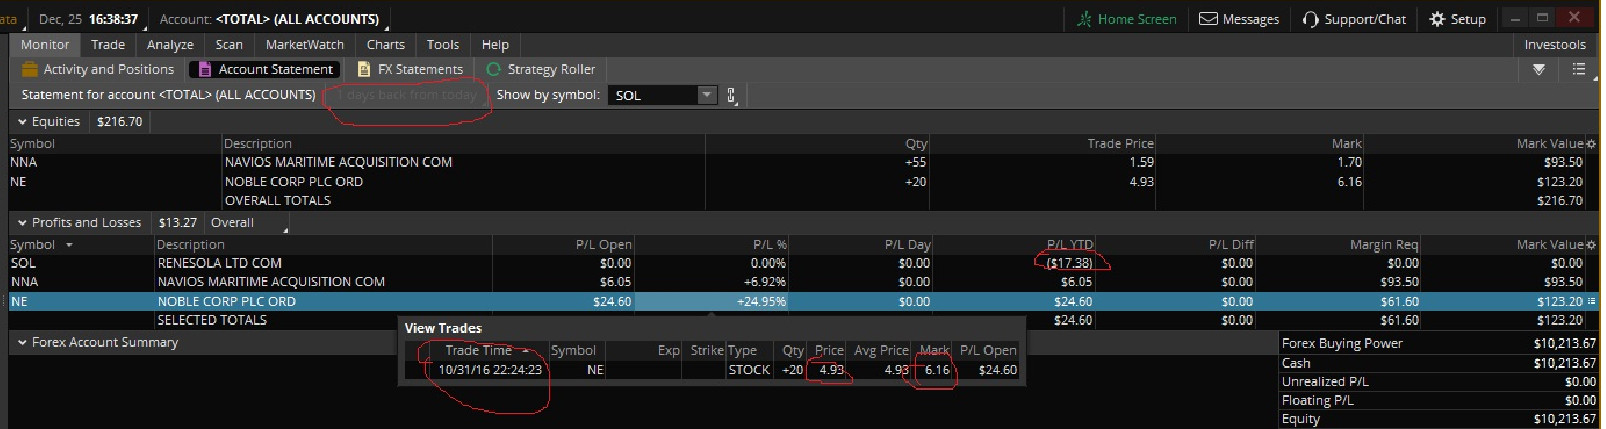The image size is (1606, 429).
Task: Open the Symbol column dropdown in Profits and Losses
Action: (69, 245)
